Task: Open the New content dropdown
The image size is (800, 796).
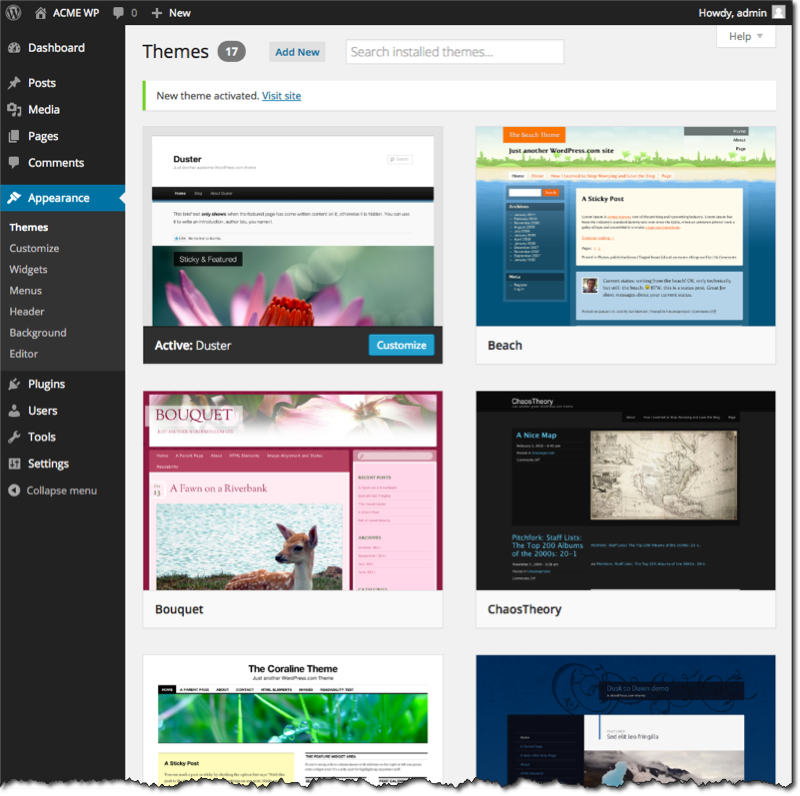Action: coord(171,13)
